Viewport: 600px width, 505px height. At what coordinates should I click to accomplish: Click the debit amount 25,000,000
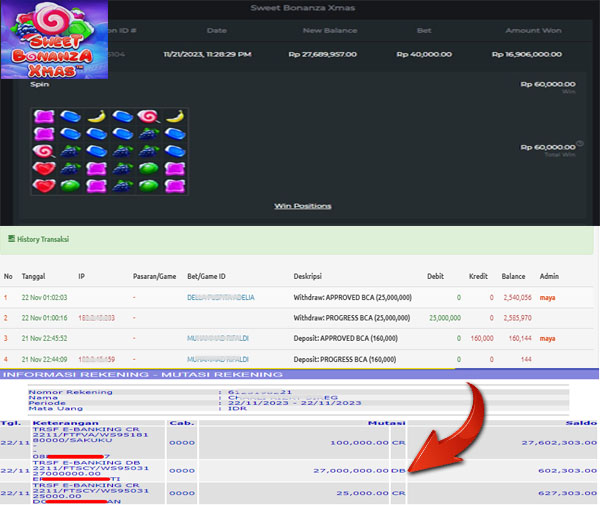click(x=445, y=318)
